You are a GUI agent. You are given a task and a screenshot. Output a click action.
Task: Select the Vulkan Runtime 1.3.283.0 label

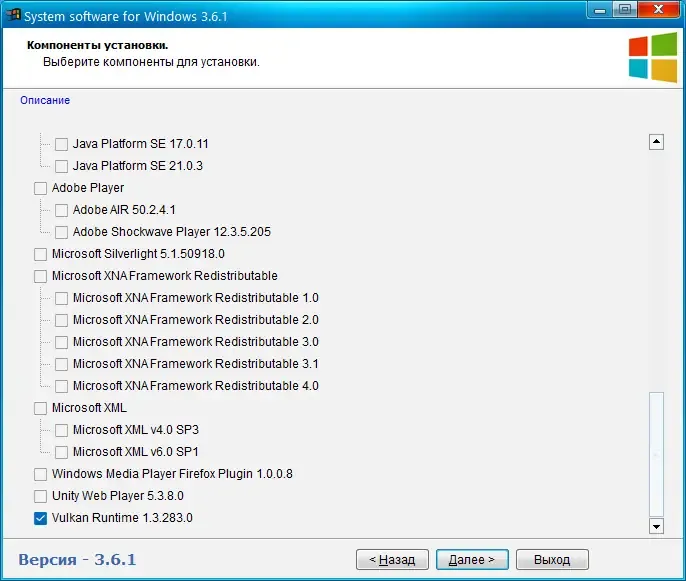coord(122,518)
